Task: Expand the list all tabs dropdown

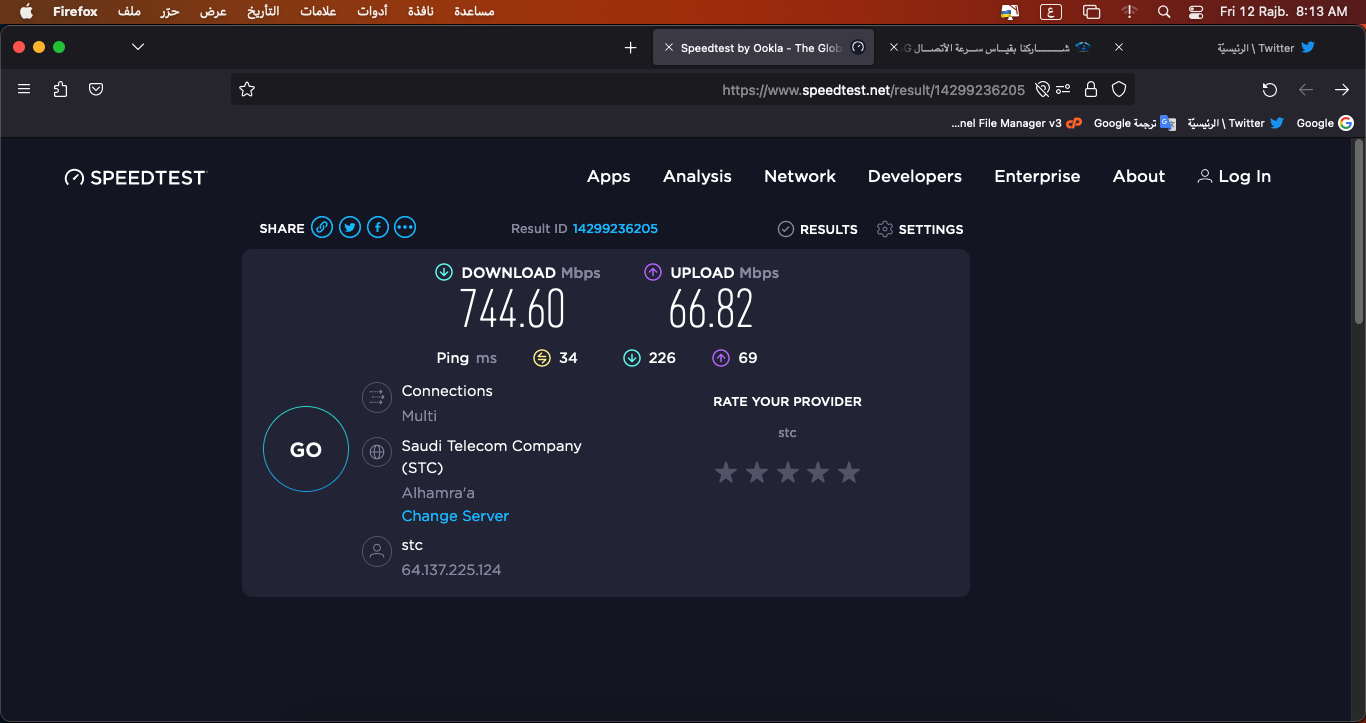Action: point(138,47)
